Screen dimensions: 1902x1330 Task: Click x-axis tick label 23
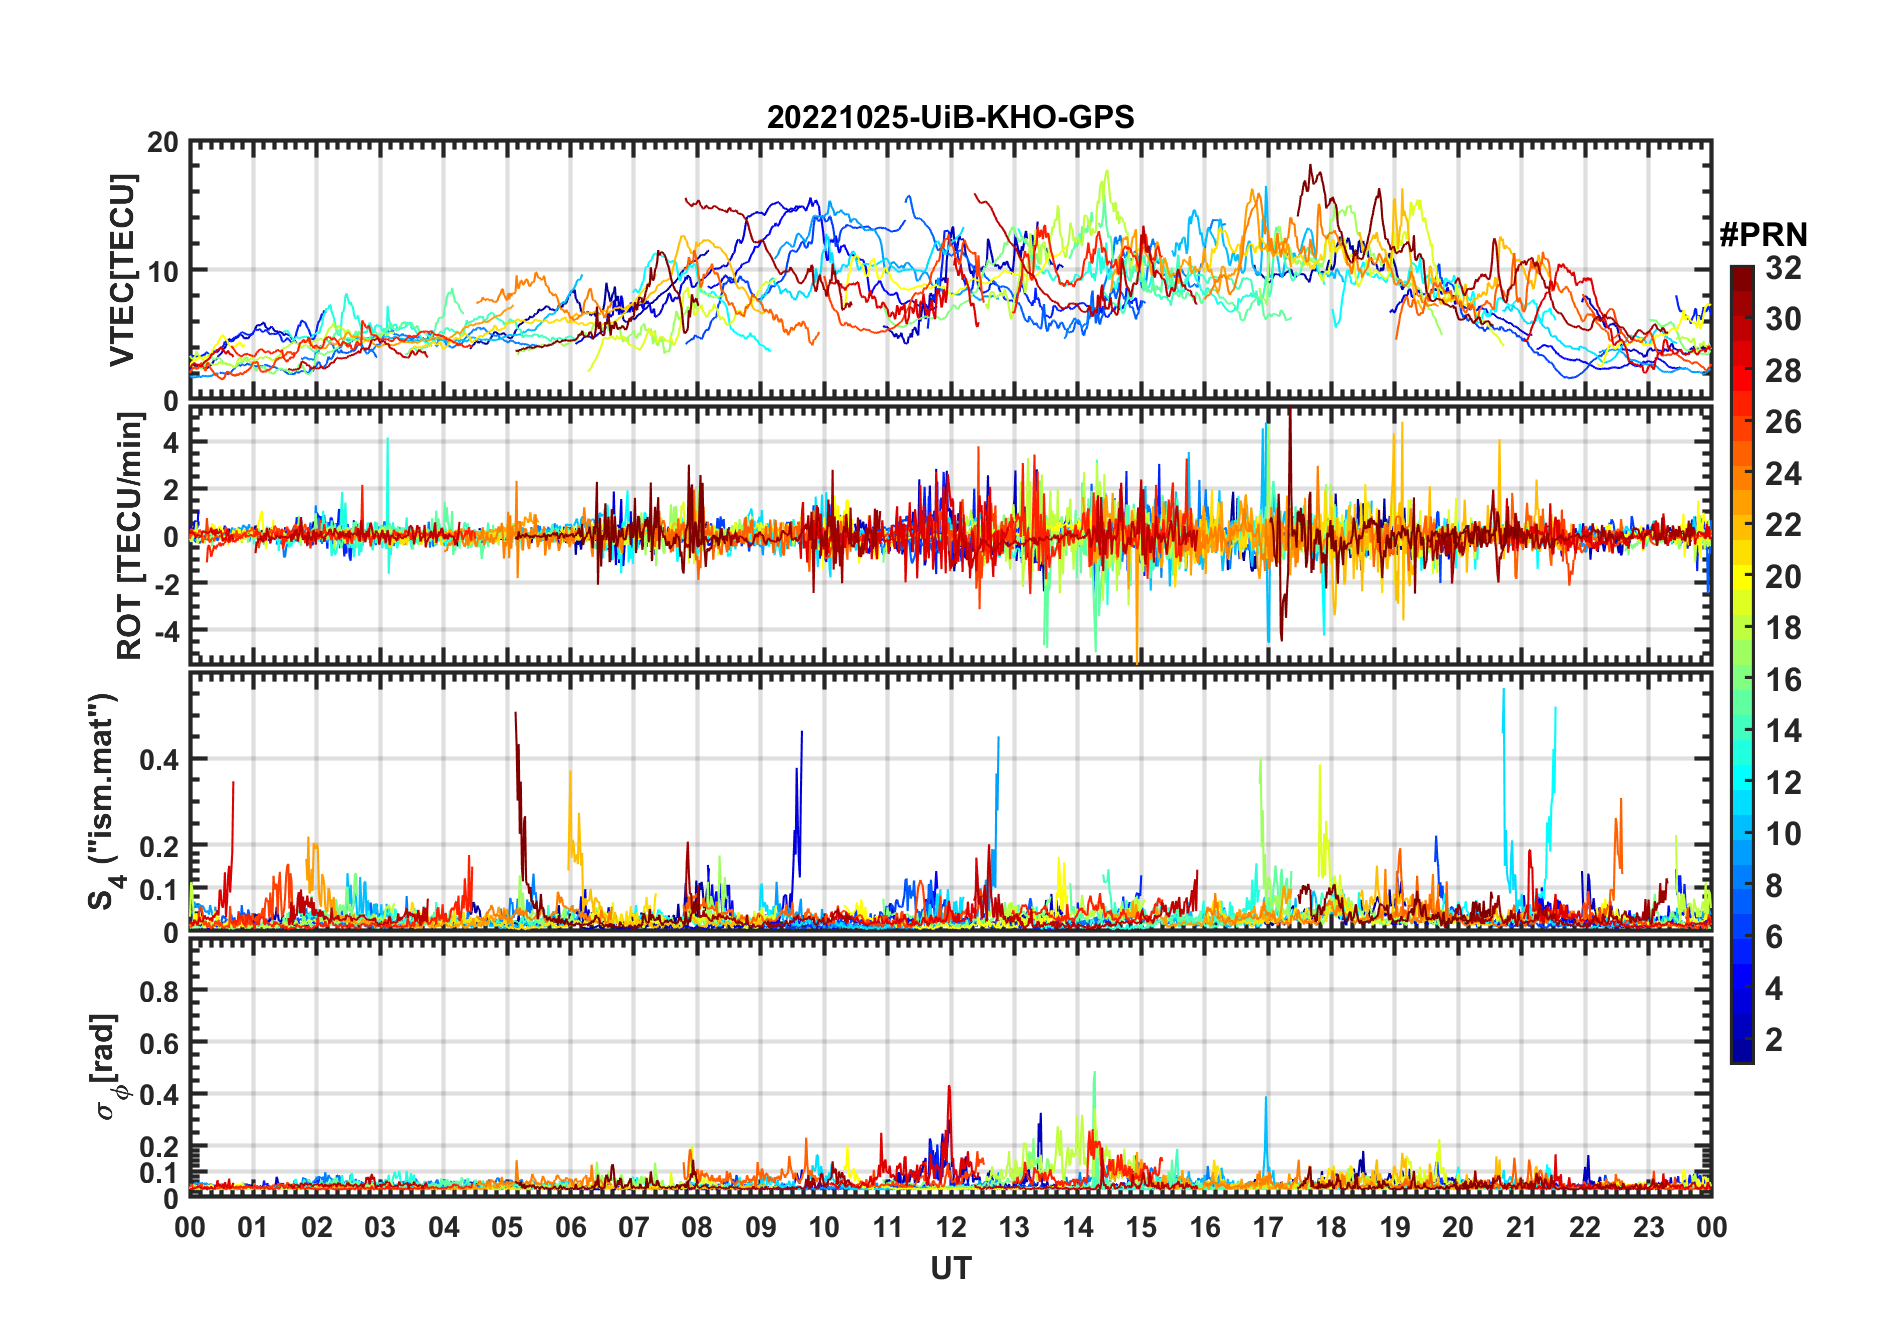click(x=1648, y=1227)
